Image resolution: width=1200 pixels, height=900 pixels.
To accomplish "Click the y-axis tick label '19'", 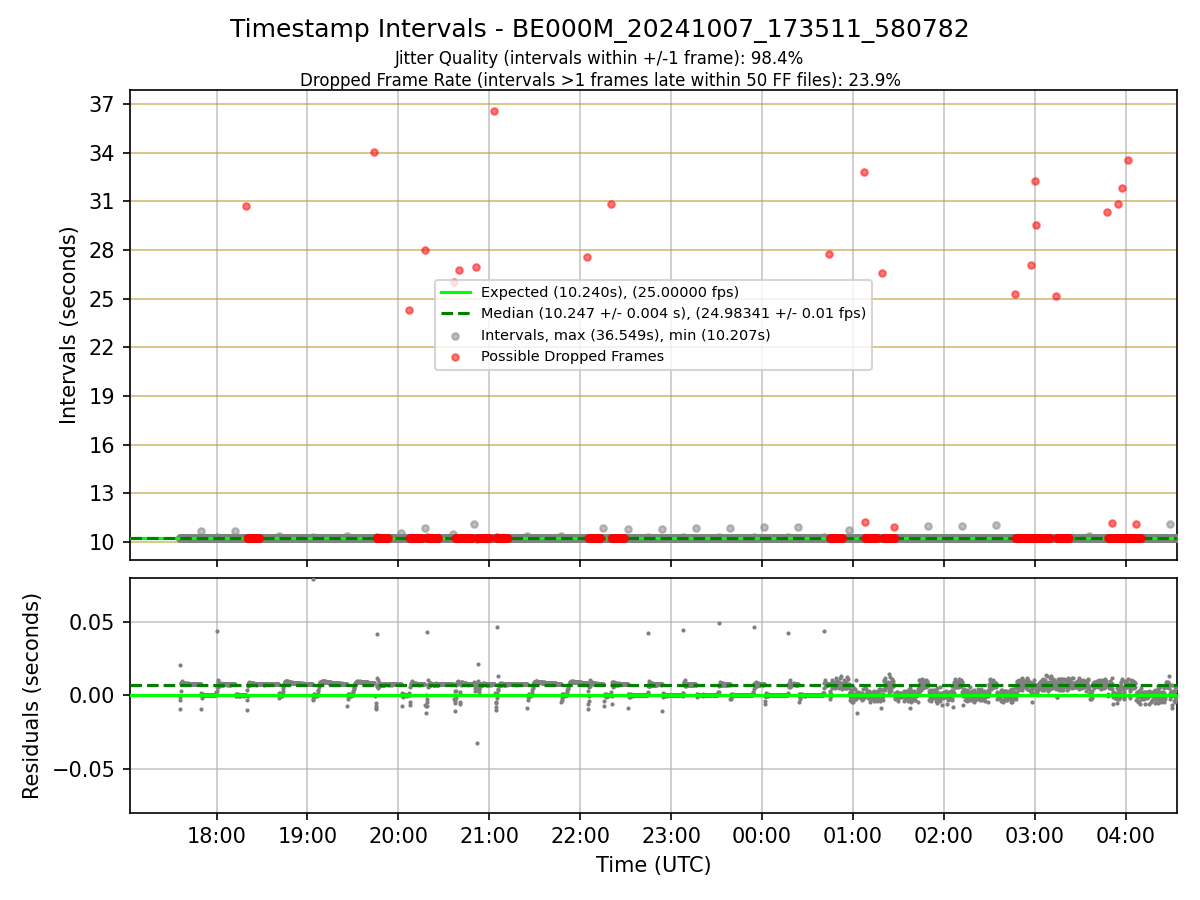I will [x=102, y=396].
